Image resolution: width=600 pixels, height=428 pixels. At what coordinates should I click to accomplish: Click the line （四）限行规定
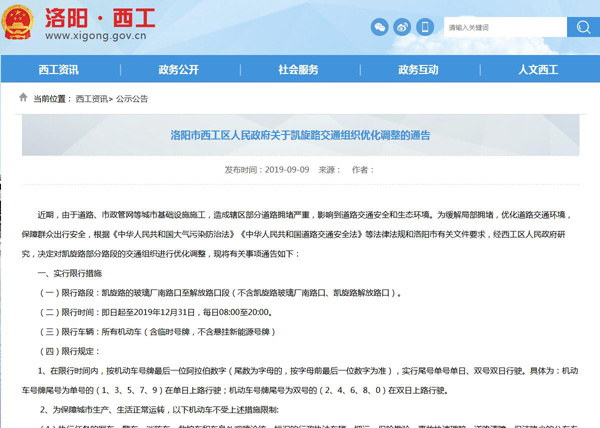pyautogui.click(x=69, y=352)
